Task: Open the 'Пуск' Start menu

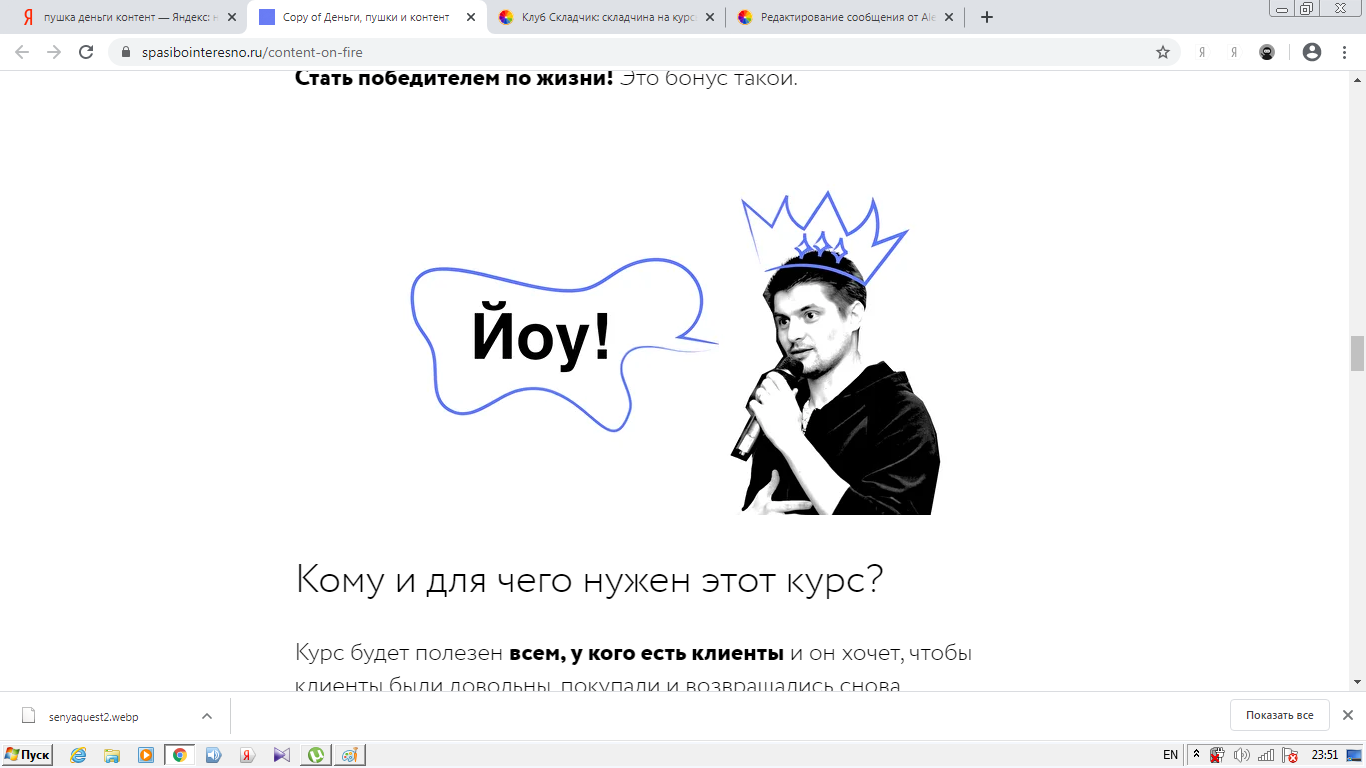Action: 27,755
